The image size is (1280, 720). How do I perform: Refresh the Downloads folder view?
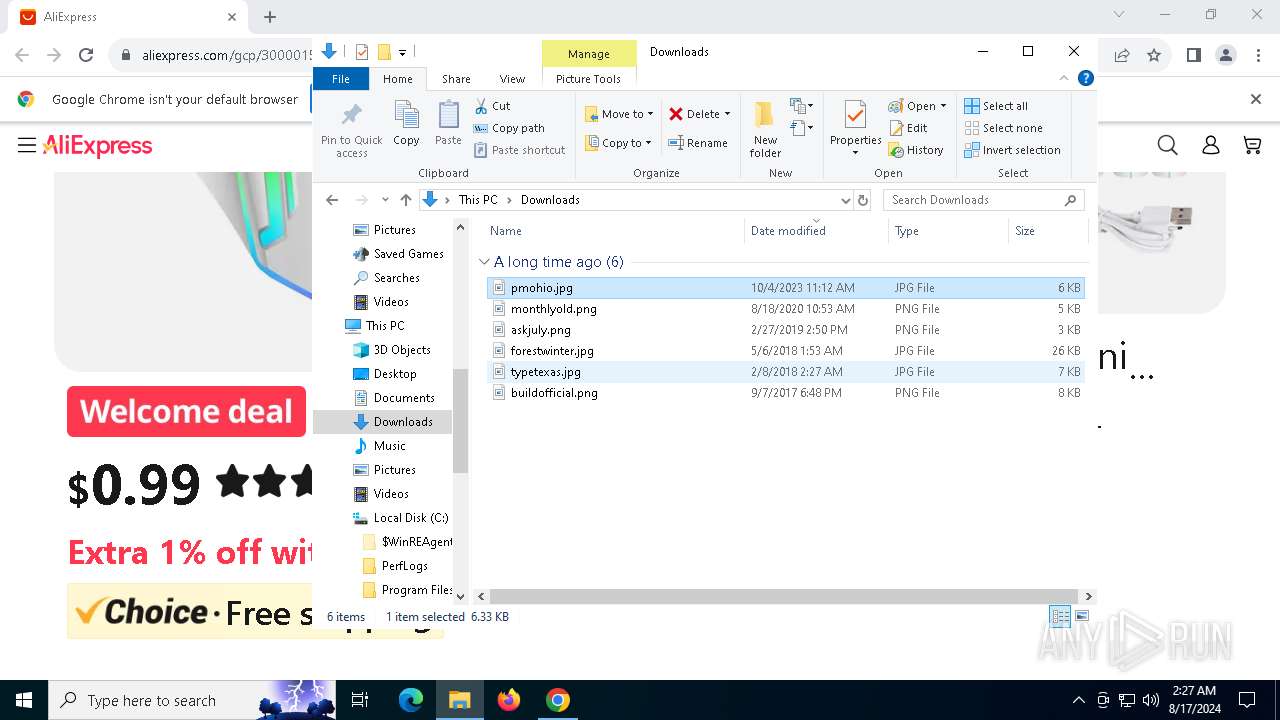(864, 200)
